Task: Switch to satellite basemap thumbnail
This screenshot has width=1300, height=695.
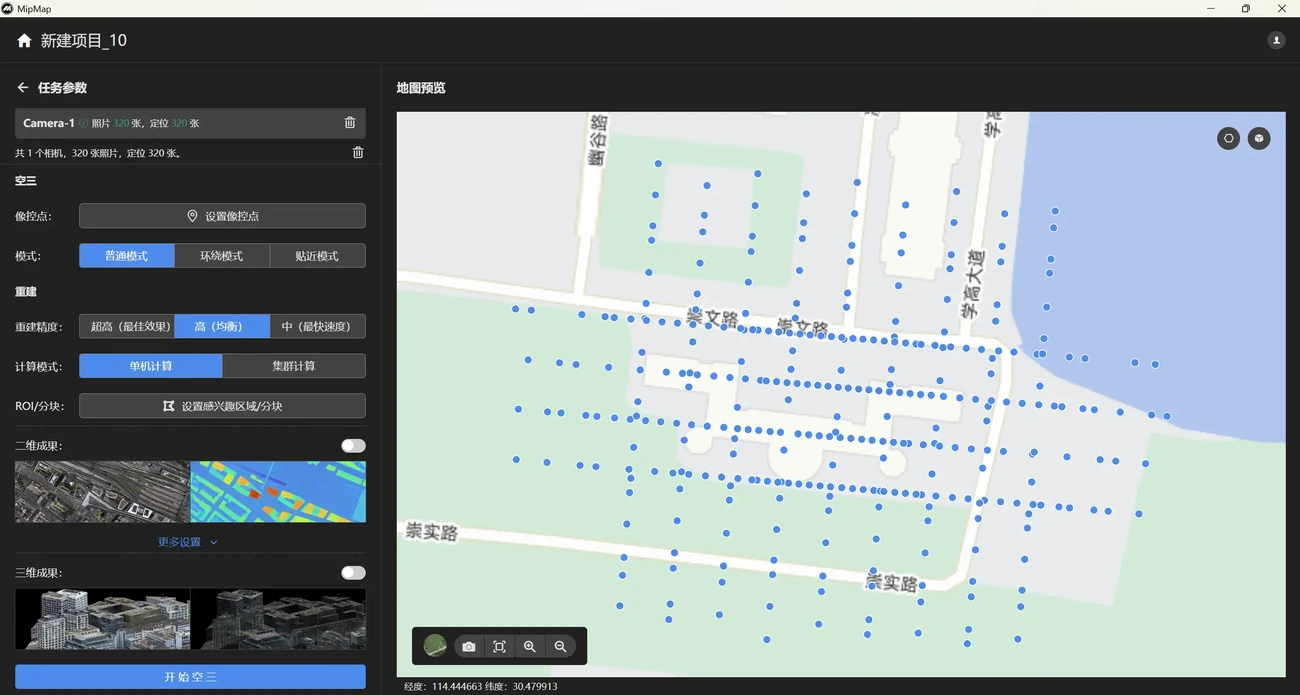Action: [x=435, y=647]
